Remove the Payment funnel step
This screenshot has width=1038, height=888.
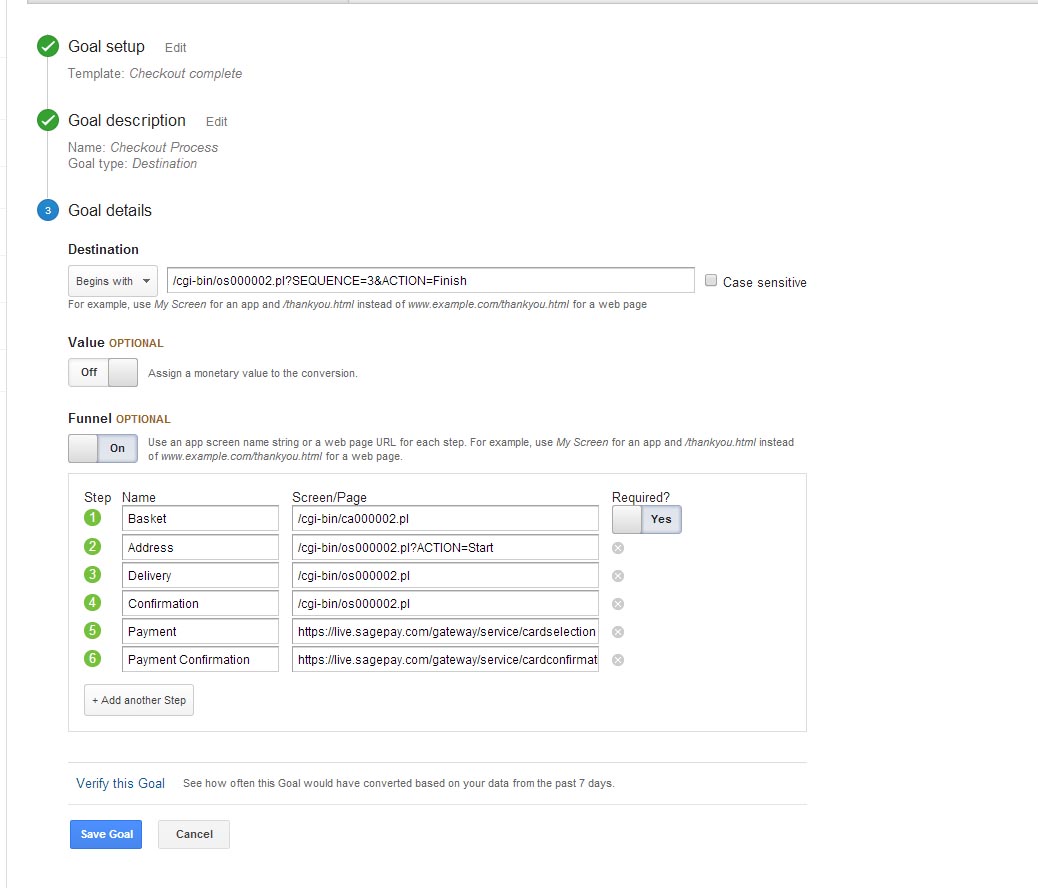618,632
